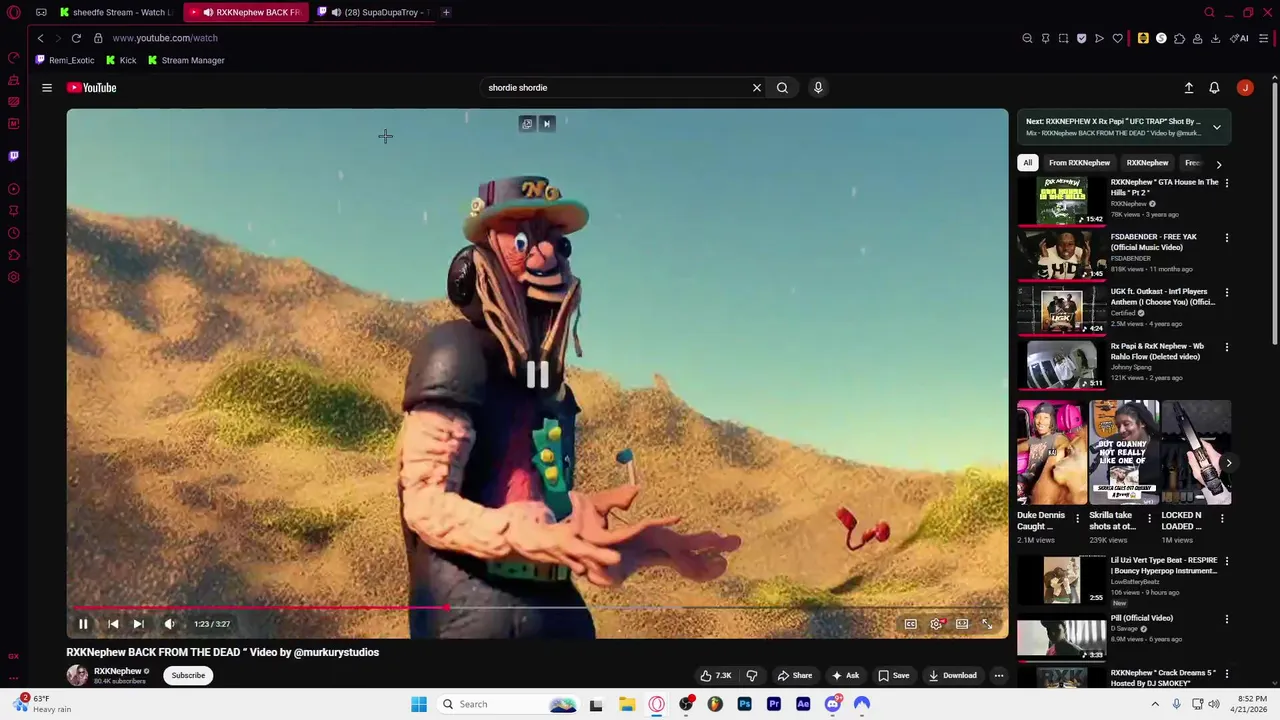Open YouTube notifications bell
This screenshot has width=1280, height=720.
click(x=1214, y=88)
